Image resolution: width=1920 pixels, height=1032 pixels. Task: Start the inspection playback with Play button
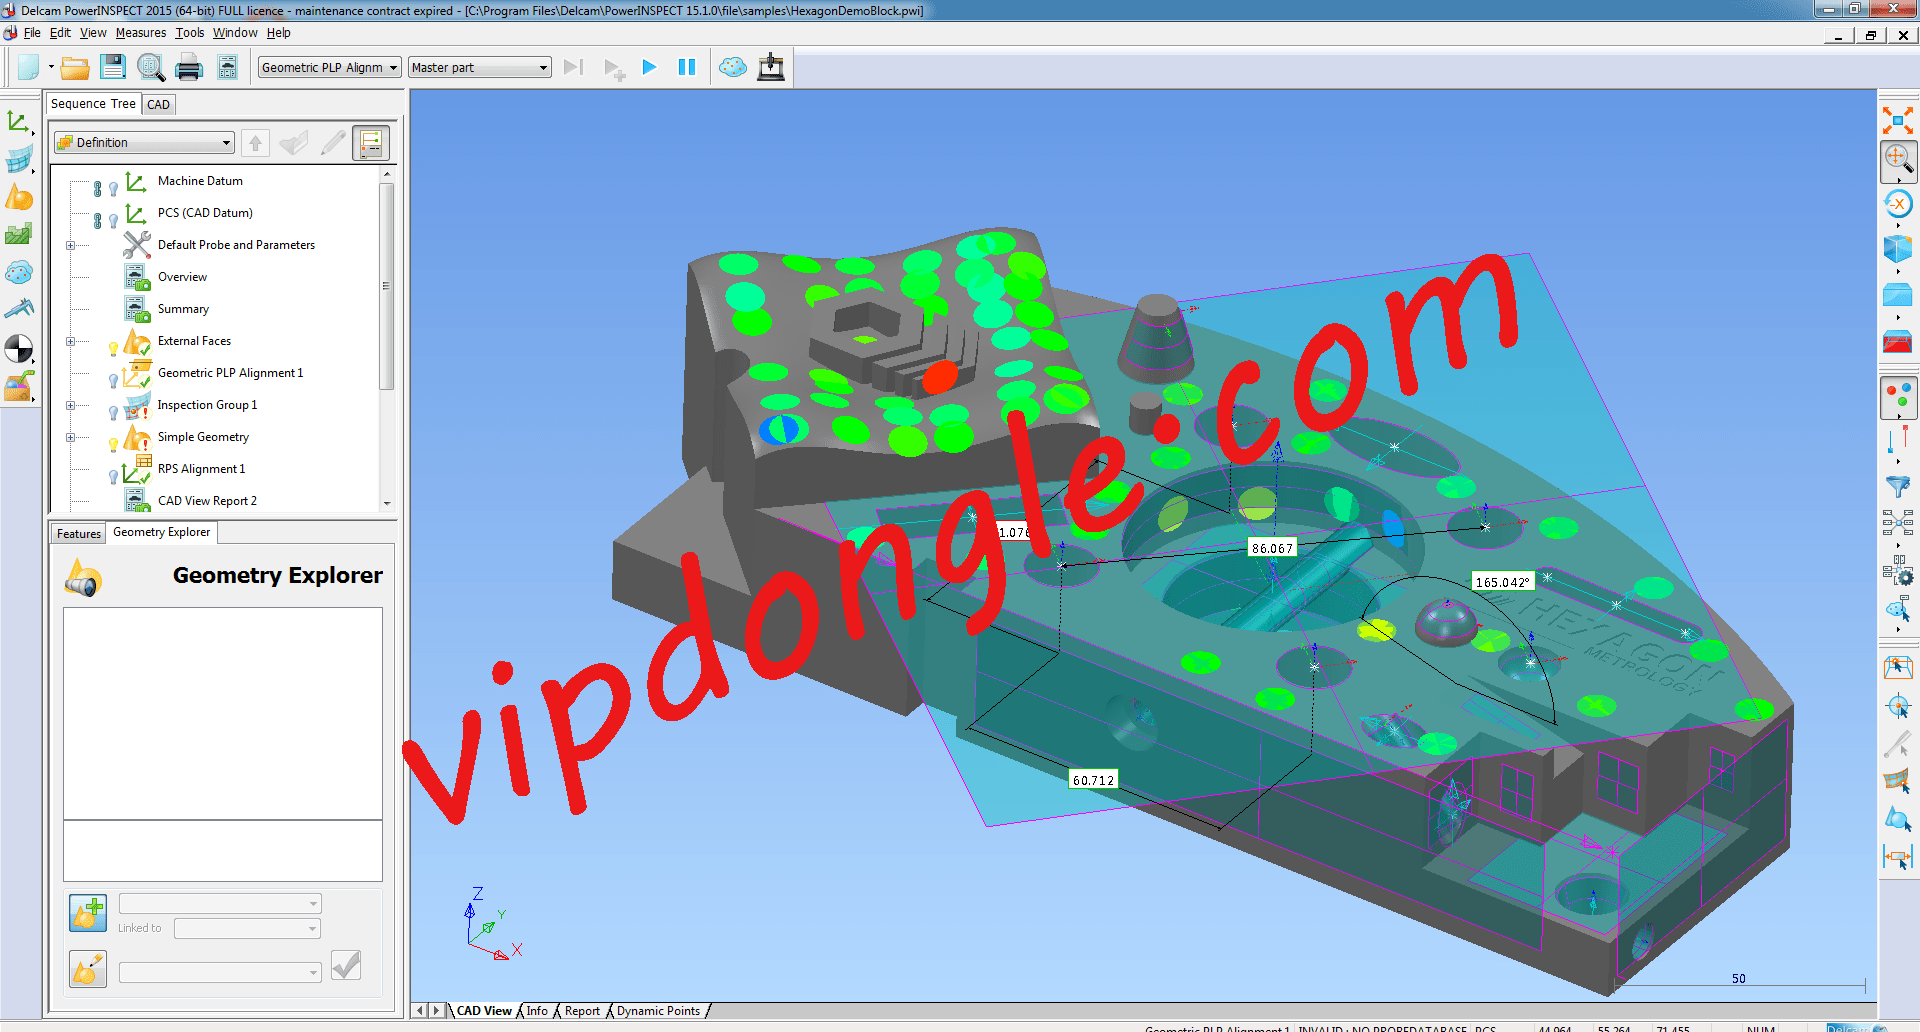649,66
